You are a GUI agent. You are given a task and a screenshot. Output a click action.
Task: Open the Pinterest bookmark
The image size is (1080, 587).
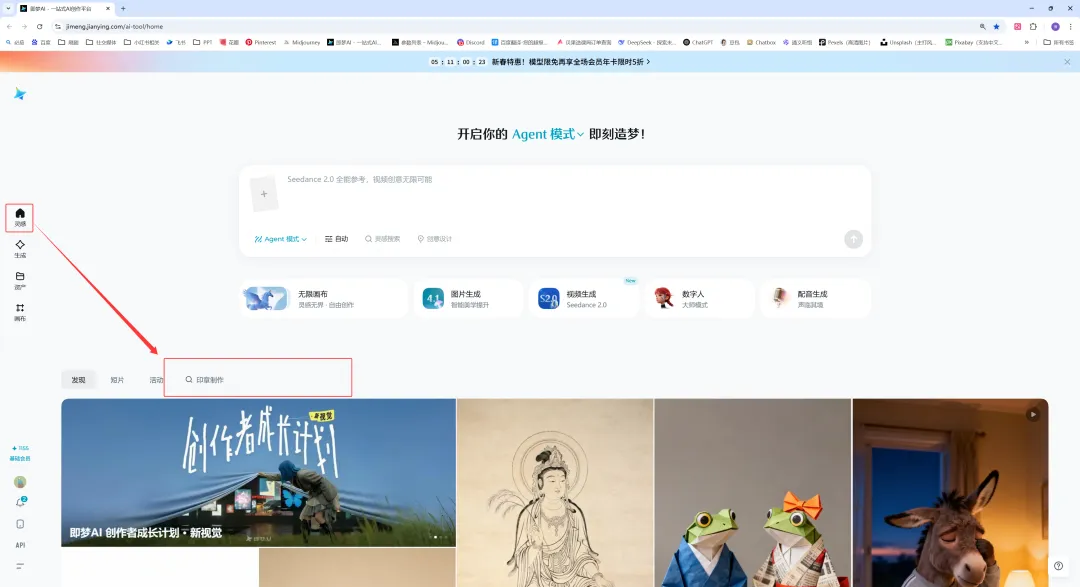click(x=260, y=43)
